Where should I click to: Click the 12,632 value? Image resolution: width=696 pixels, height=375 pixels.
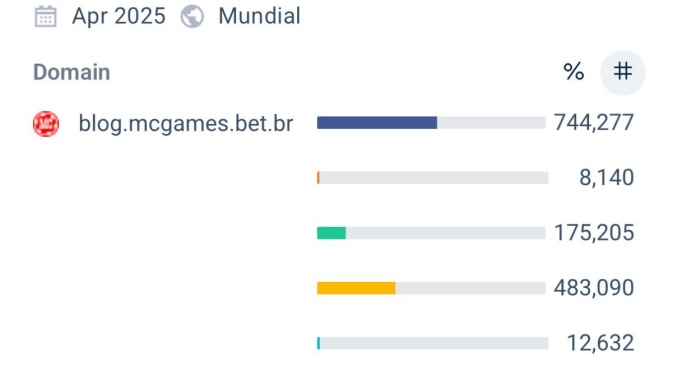click(x=600, y=343)
